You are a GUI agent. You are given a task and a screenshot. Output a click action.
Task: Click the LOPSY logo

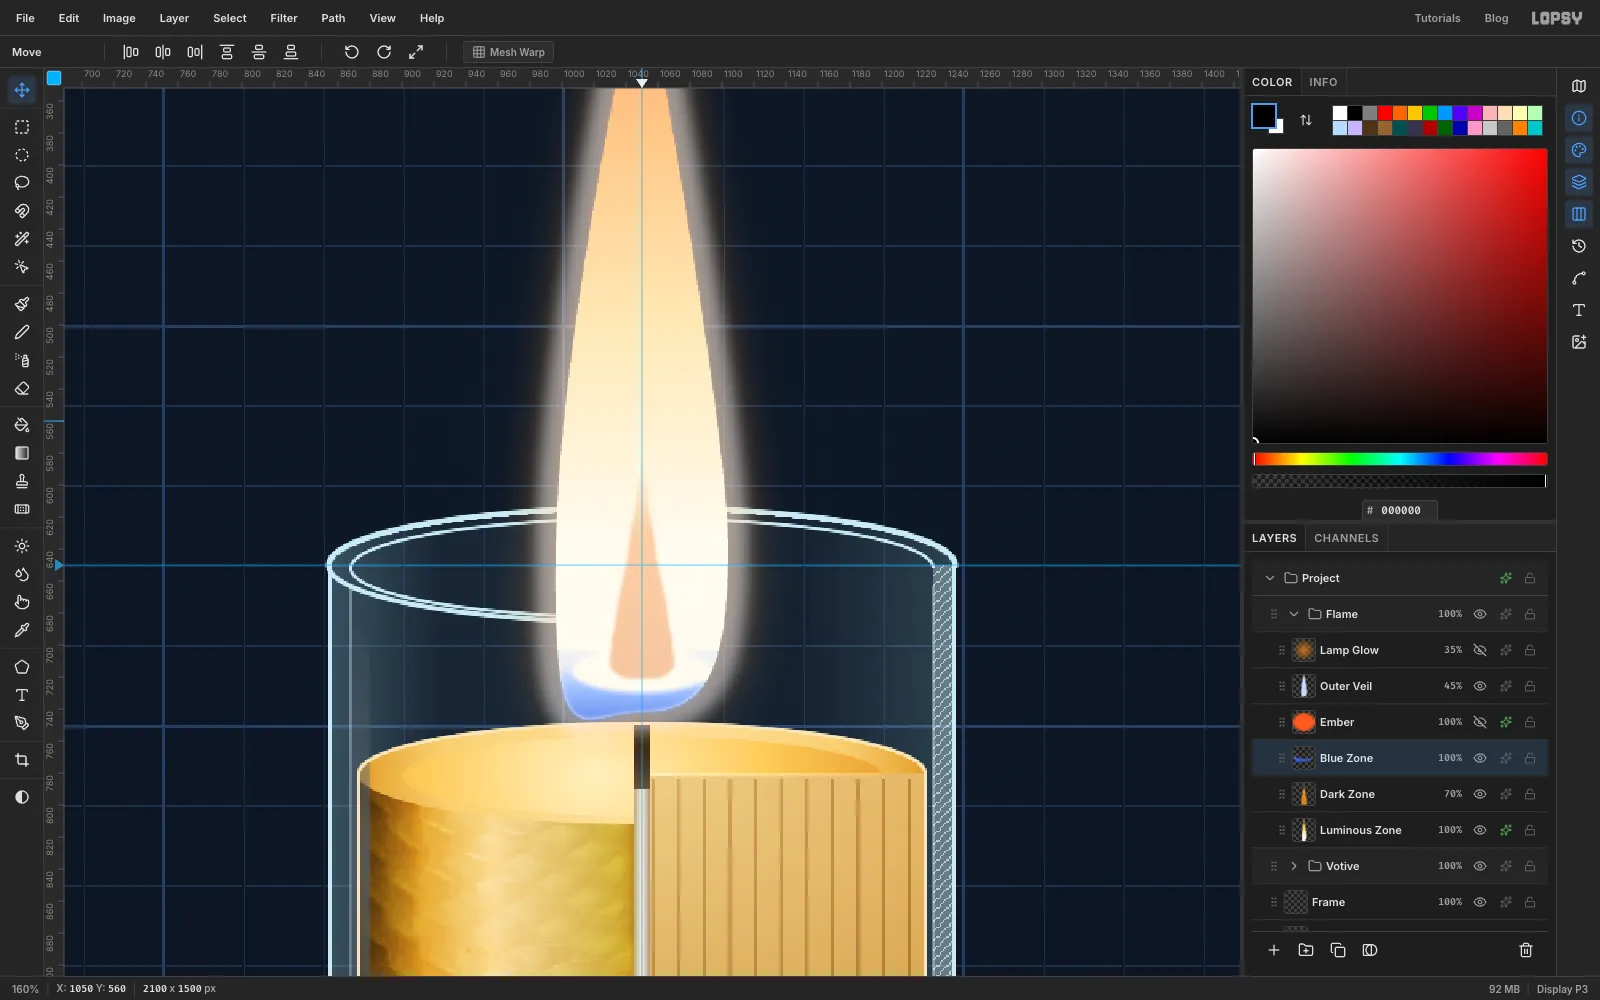click(x=1557, y=18)
